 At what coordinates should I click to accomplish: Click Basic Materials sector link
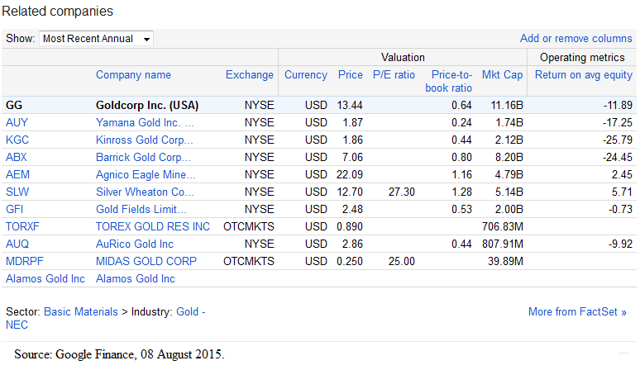tap(80, 312)
